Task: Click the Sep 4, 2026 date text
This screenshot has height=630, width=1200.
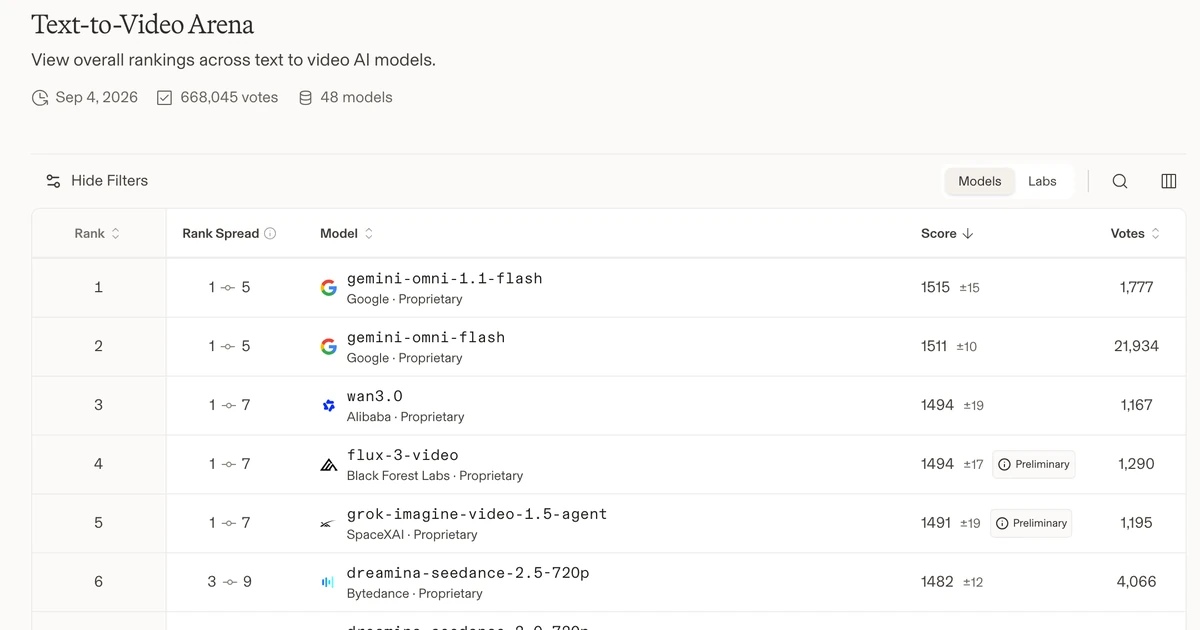Action: [x=97, y=97]
